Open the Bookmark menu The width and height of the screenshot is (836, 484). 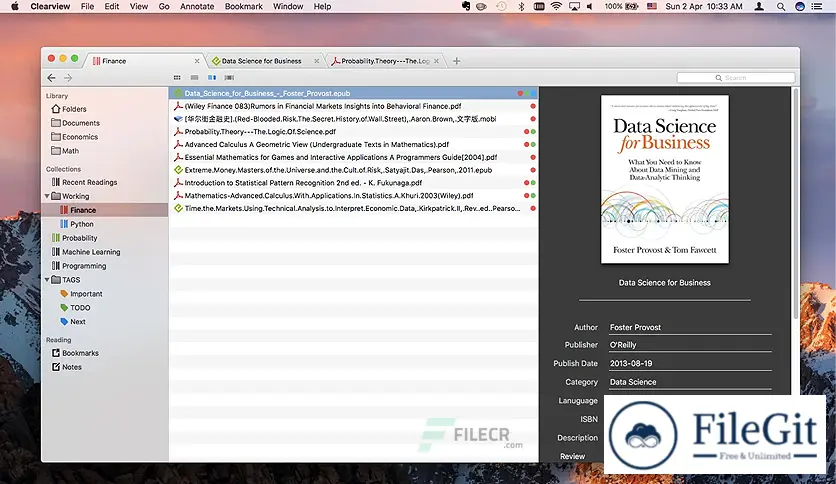click(x=244, y=6)
